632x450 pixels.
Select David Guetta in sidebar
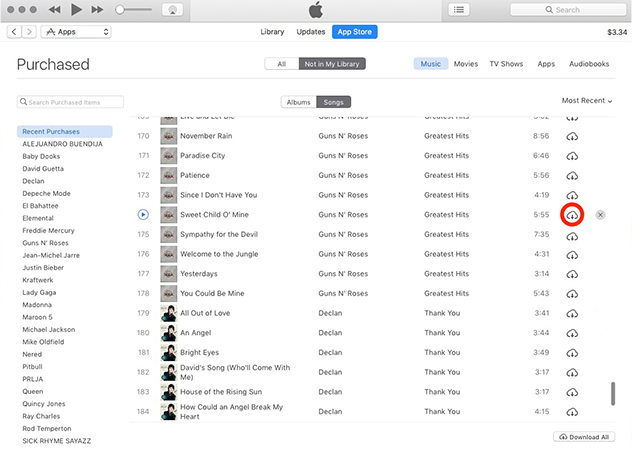43,169
